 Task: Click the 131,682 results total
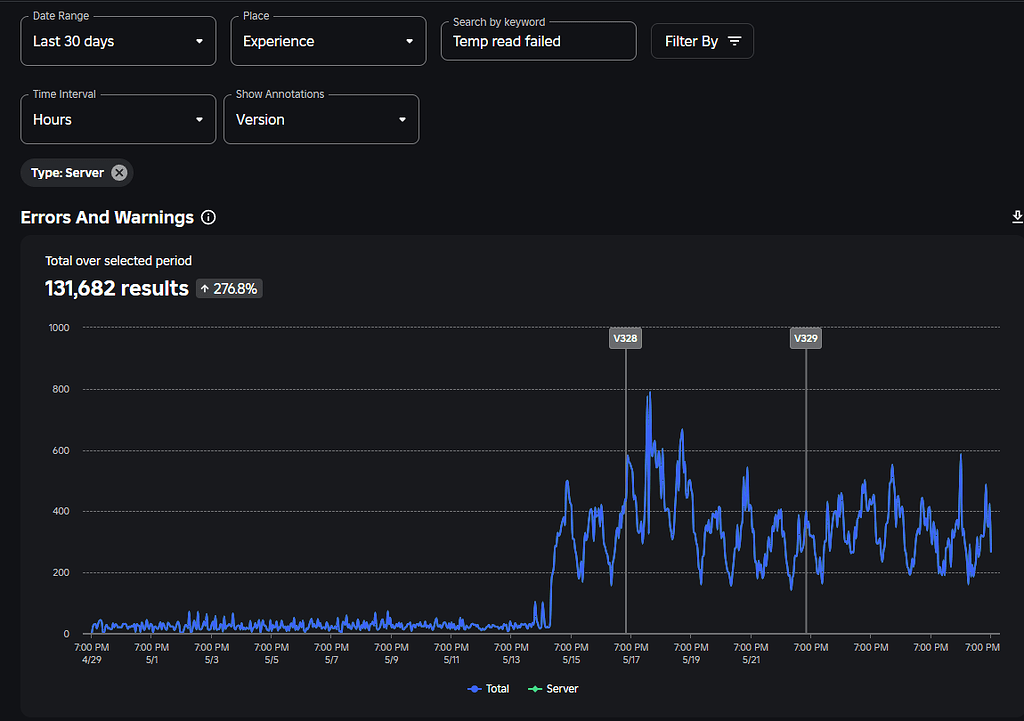pos(116,288)
